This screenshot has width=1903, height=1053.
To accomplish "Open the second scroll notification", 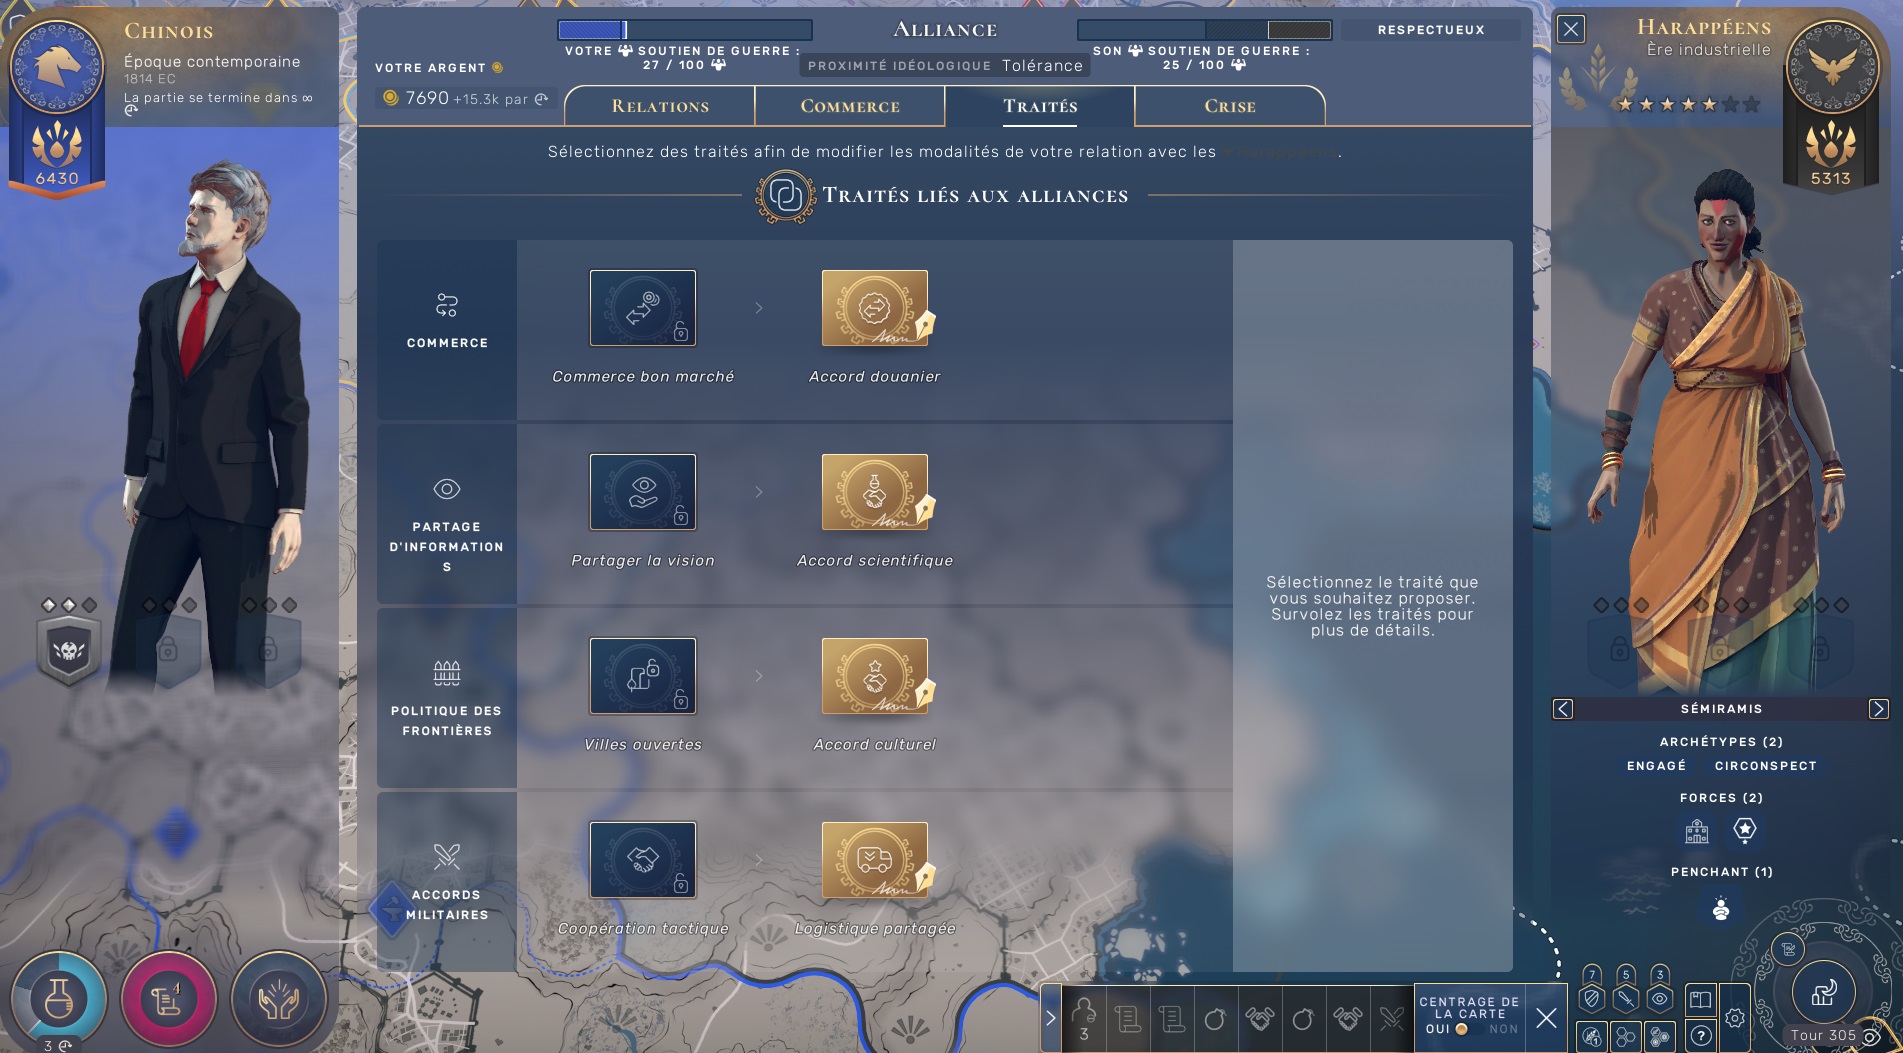I will (1172, 1018).
